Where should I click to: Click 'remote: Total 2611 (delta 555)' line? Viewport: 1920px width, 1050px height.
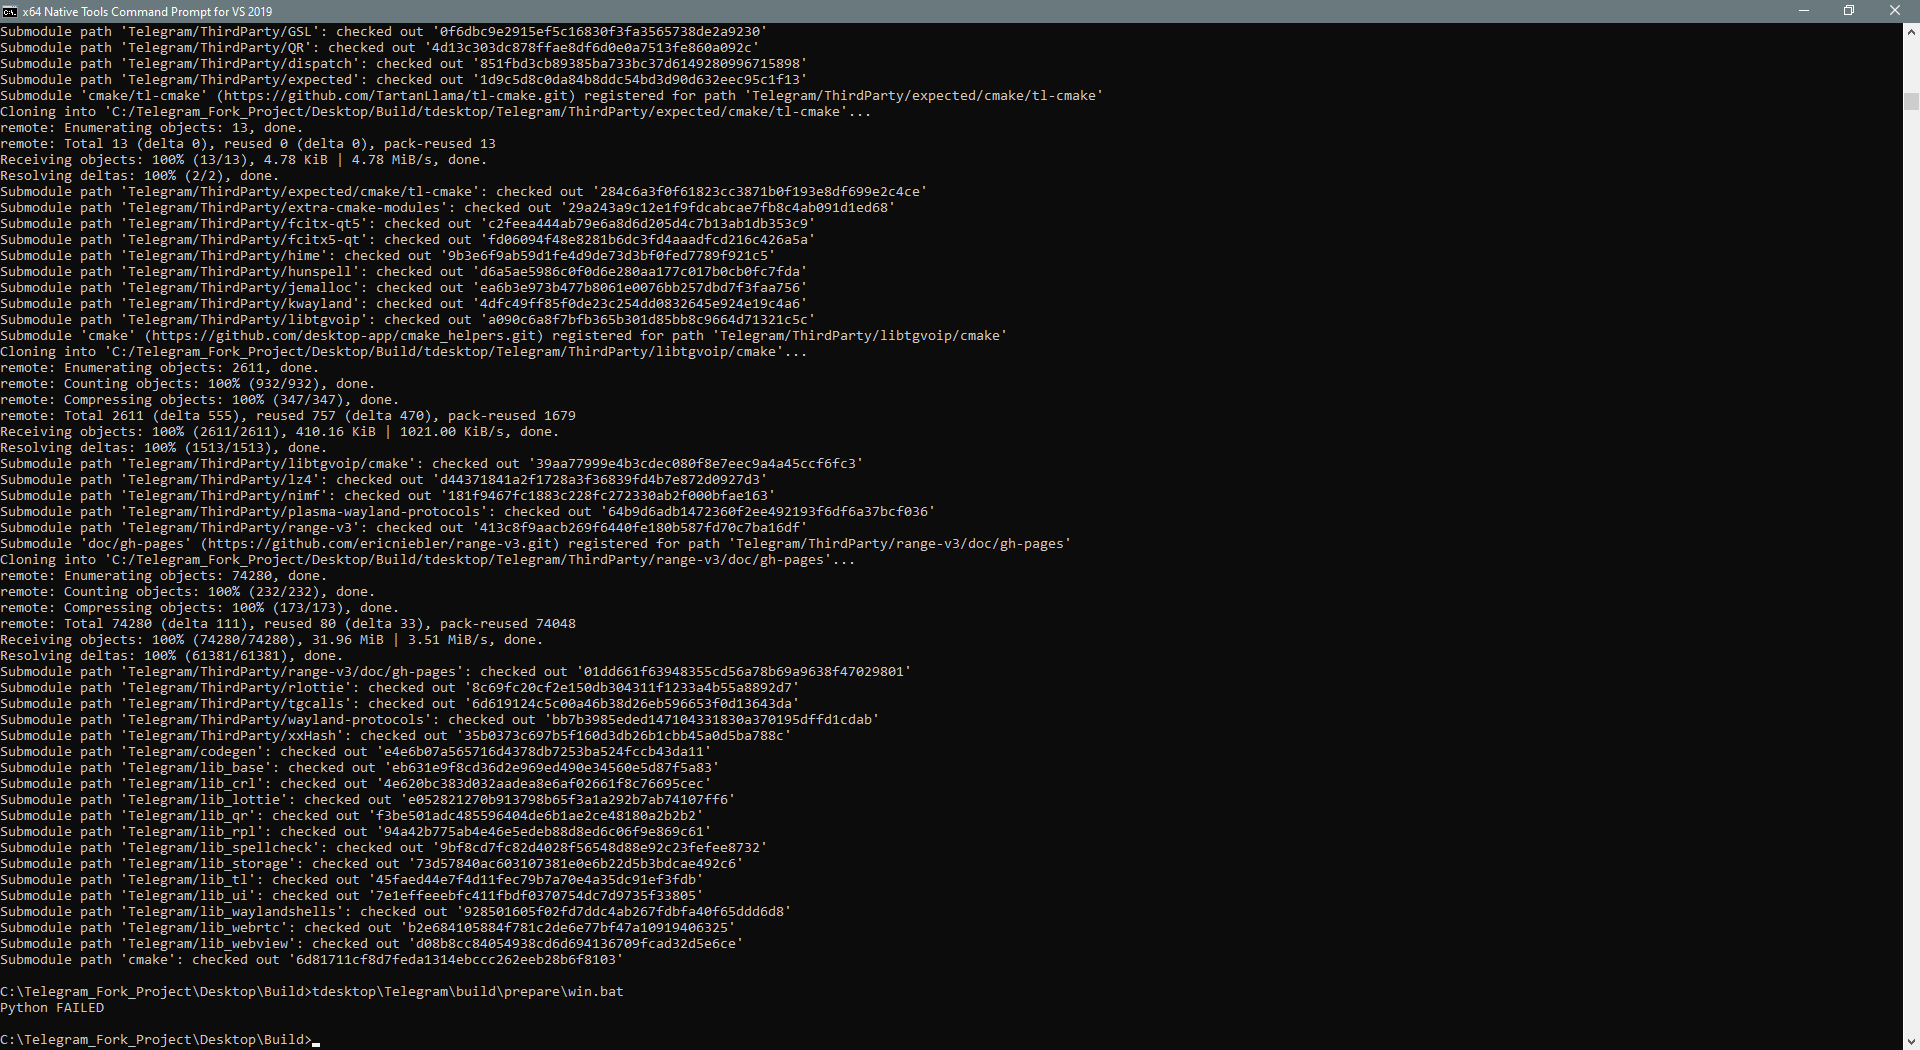[x=288, y=416]
